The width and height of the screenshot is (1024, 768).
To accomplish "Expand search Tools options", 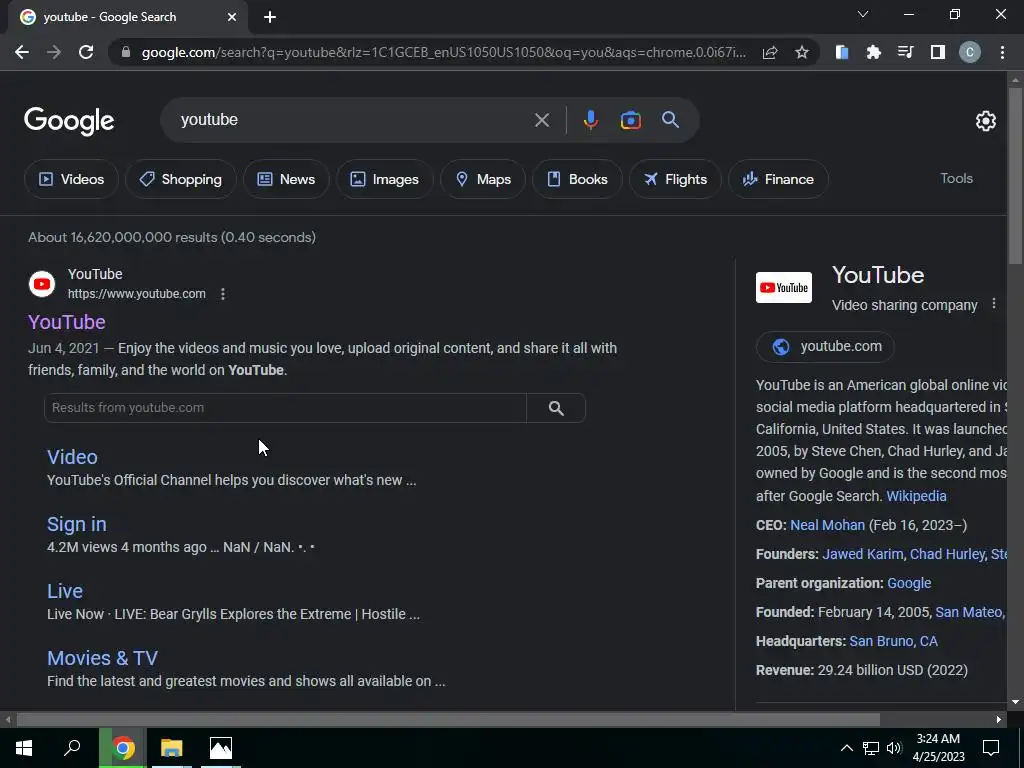I will point(956,178).
